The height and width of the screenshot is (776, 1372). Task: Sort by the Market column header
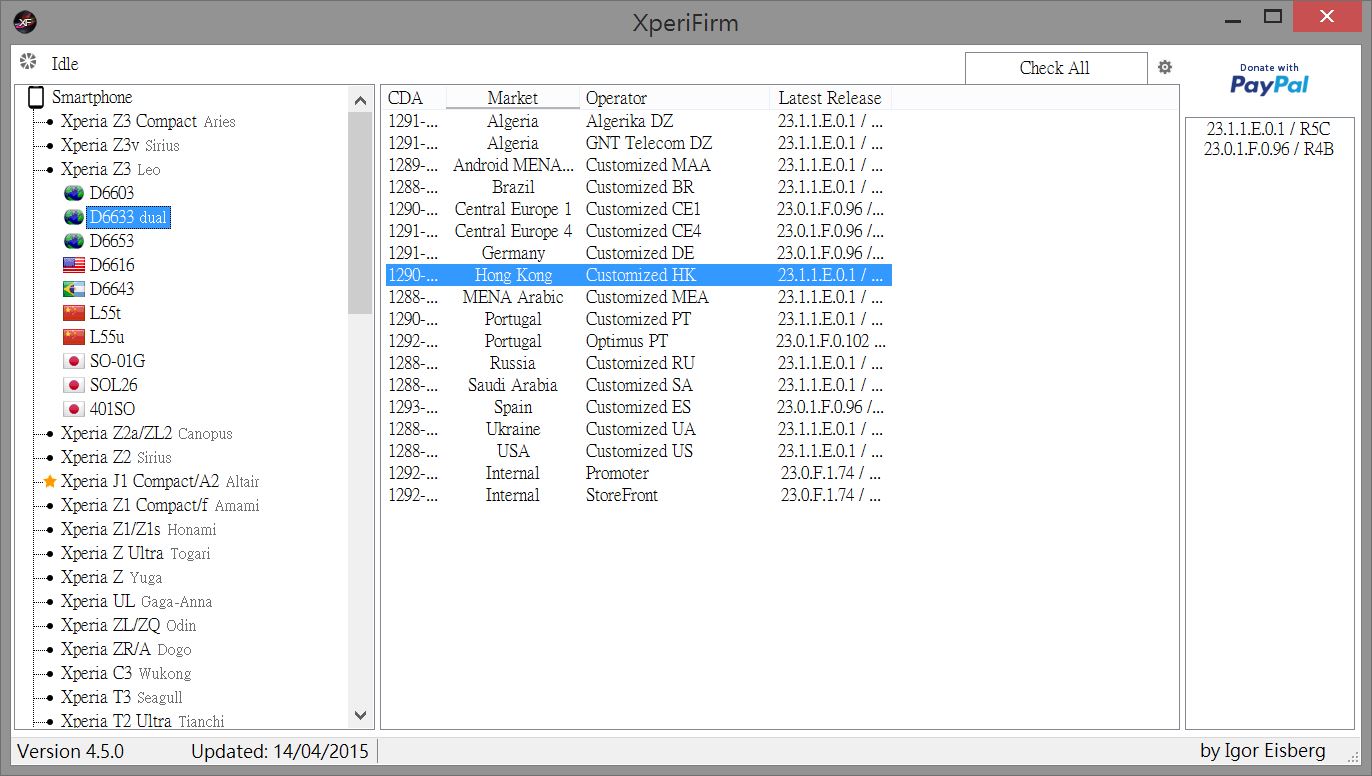coord(513,98)
